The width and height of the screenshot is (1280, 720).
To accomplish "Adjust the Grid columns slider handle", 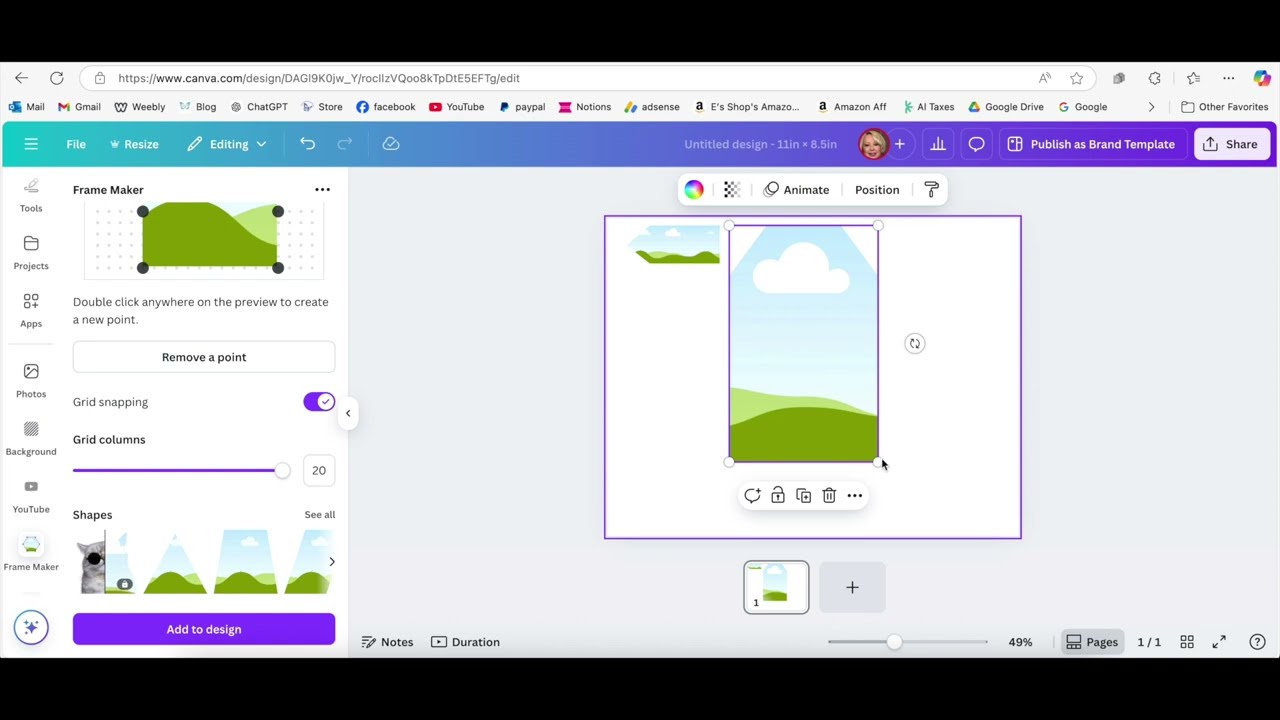I will 282,470.
